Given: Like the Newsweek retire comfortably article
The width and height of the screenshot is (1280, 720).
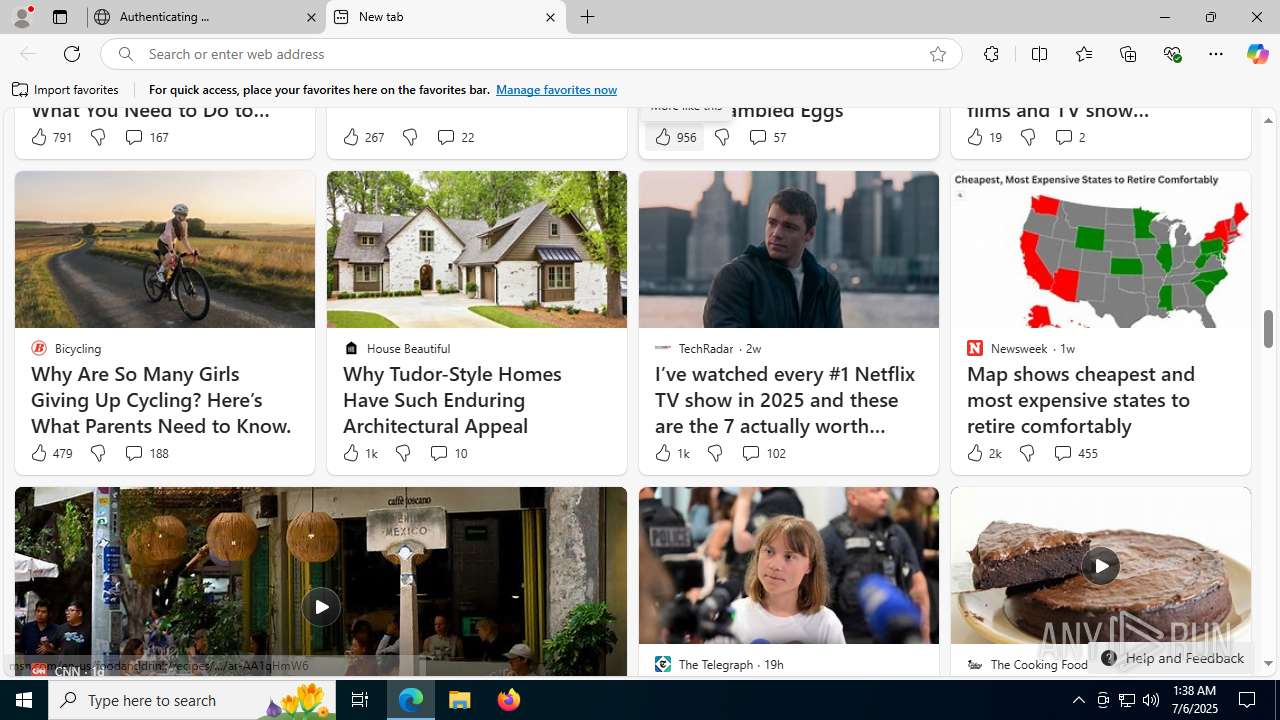Looking at the screenshot, I should click(984, 453).
